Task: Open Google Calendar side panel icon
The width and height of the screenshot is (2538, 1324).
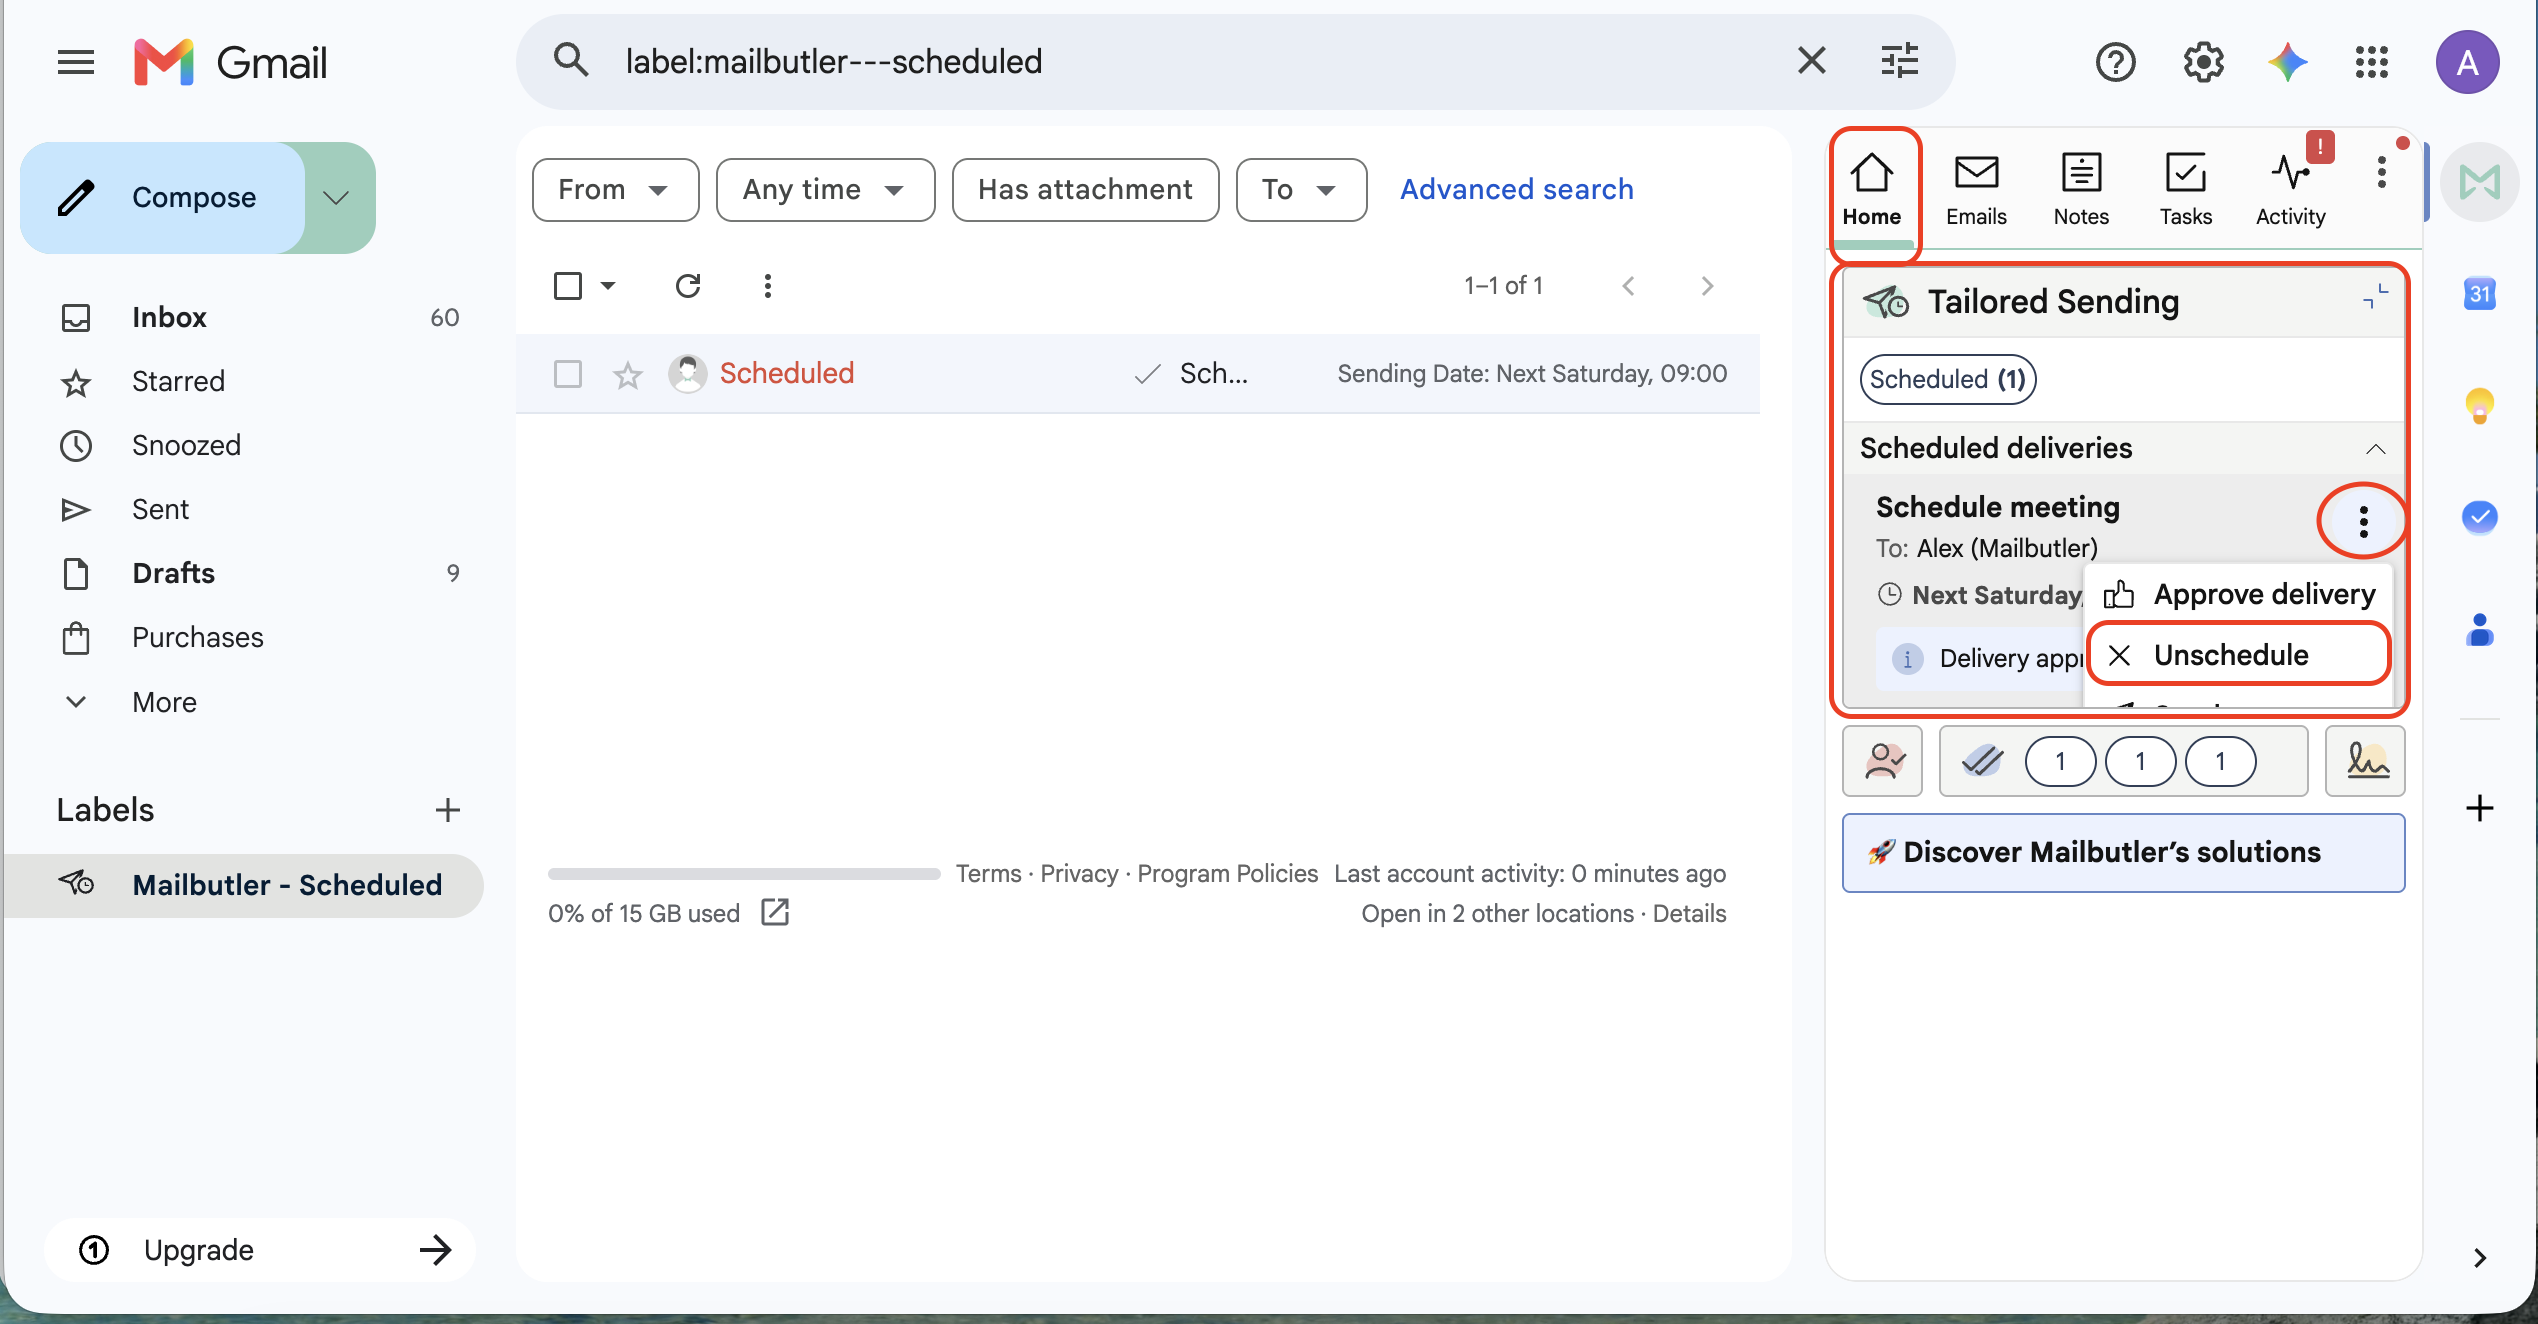Action: [2479, 294]
